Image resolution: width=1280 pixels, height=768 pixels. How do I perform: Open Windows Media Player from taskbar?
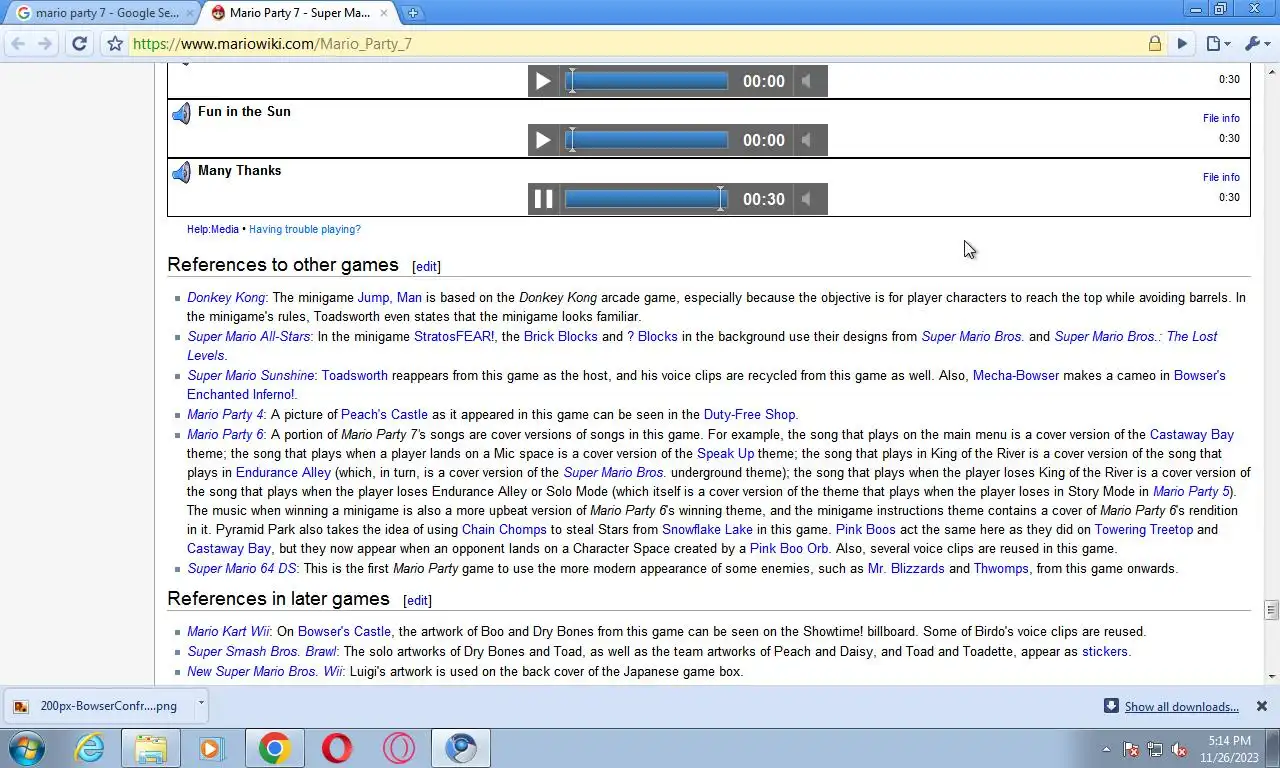211,748
